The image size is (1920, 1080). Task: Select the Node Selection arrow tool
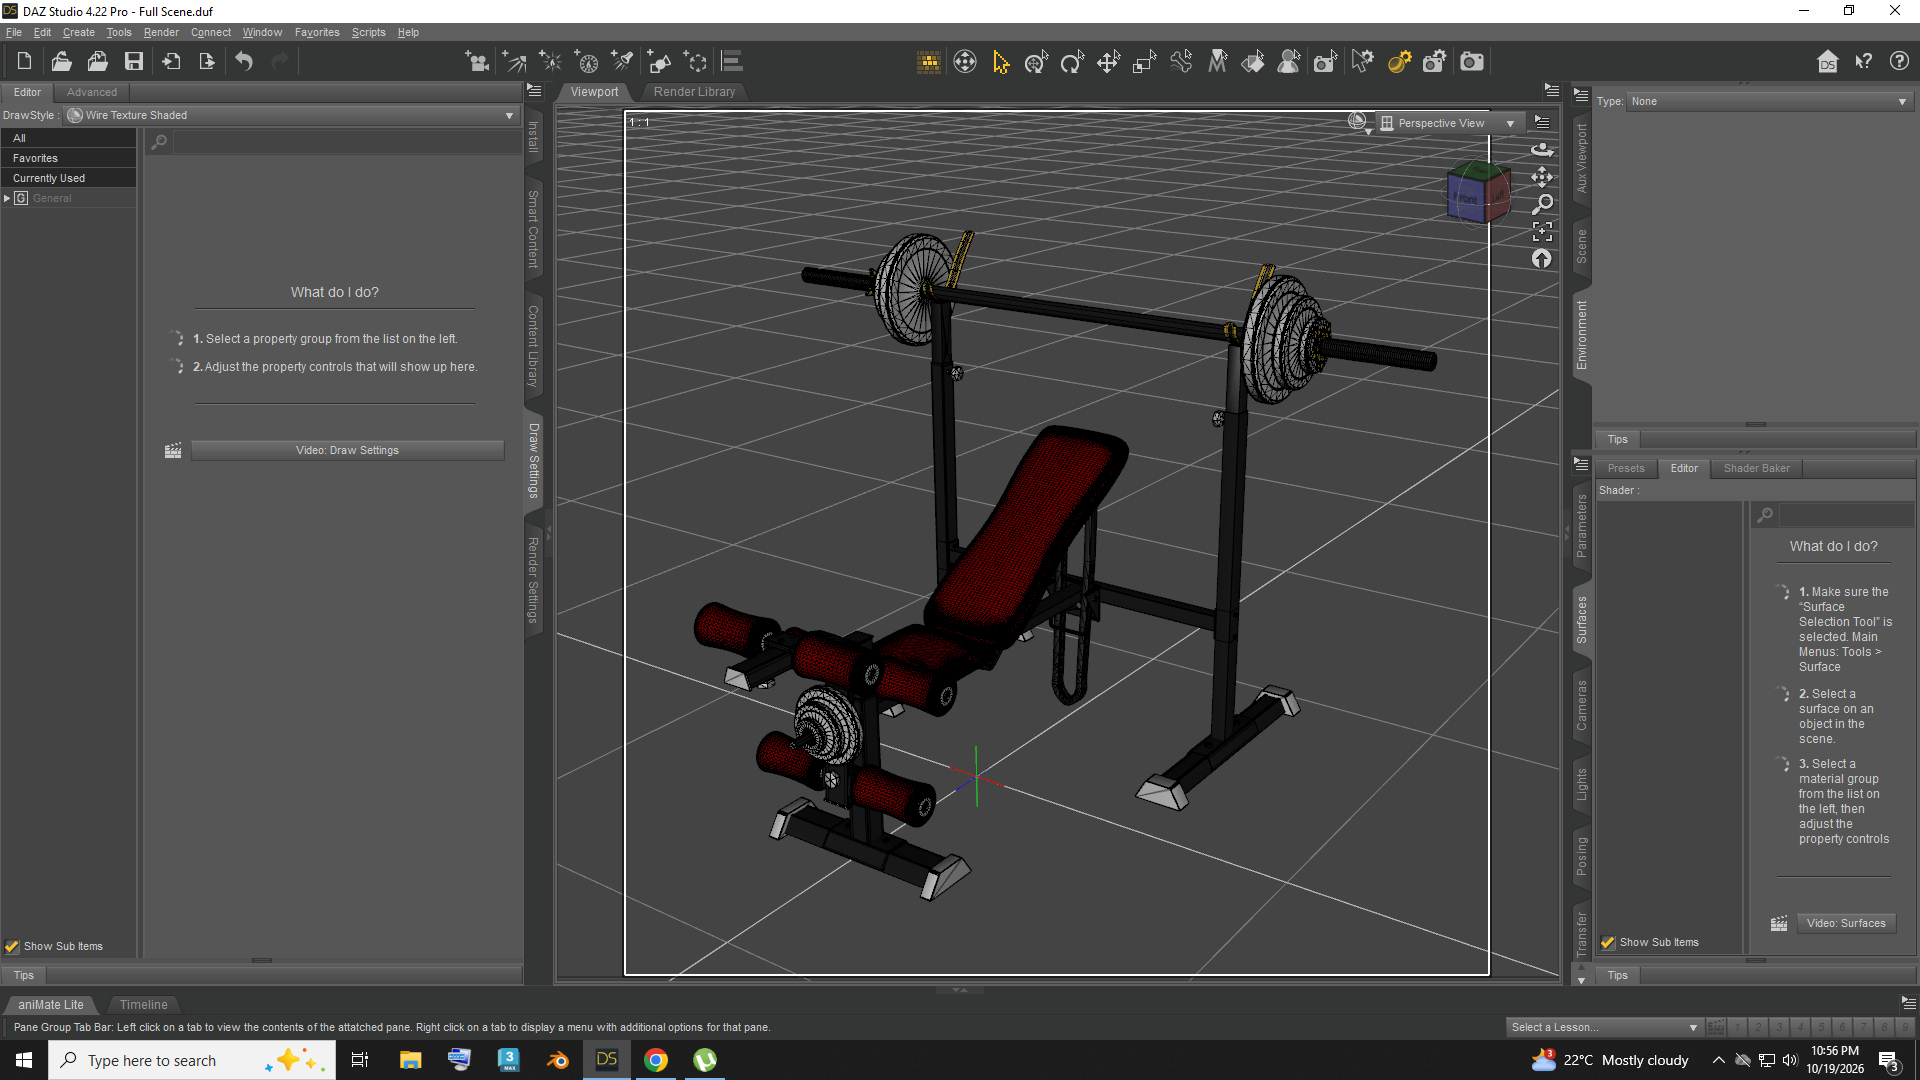1001,62
